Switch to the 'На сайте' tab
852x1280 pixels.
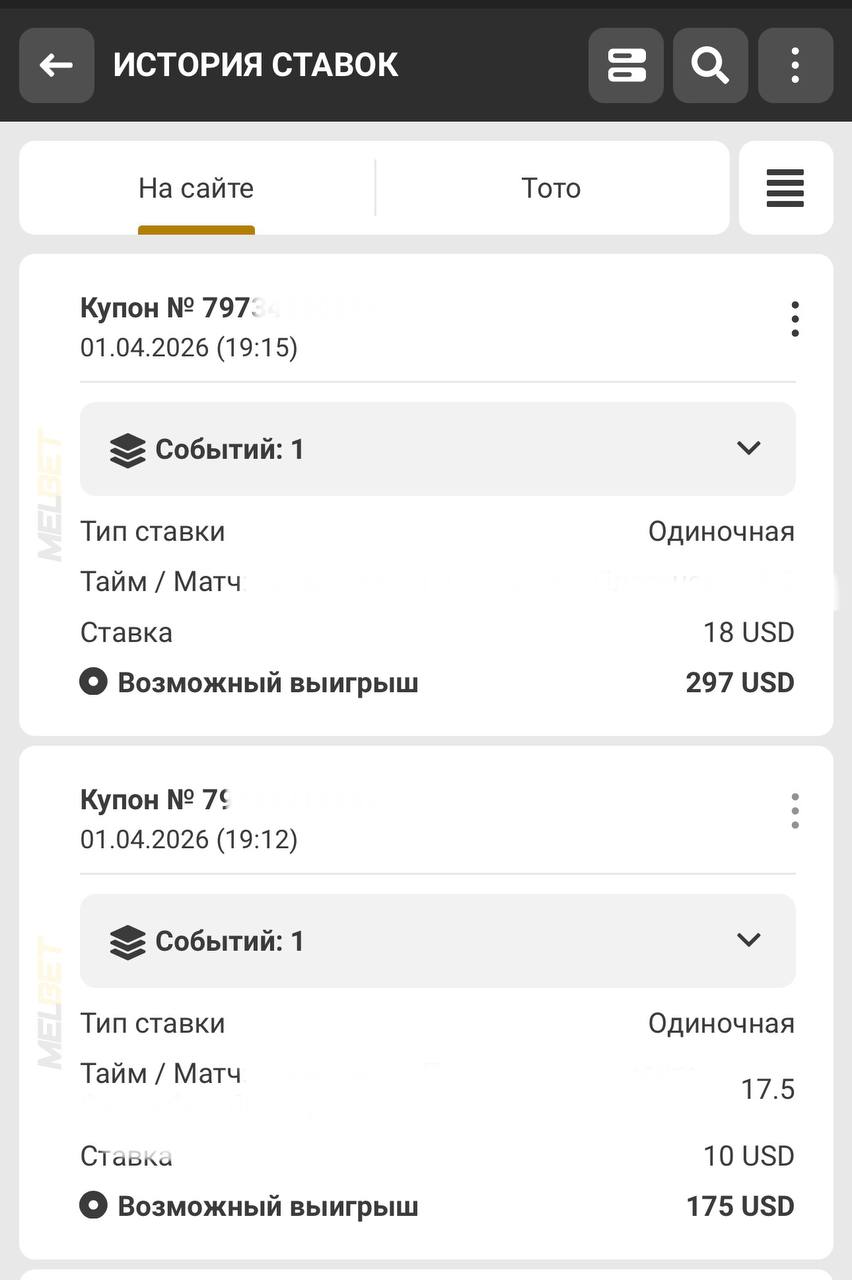point(196,188)
